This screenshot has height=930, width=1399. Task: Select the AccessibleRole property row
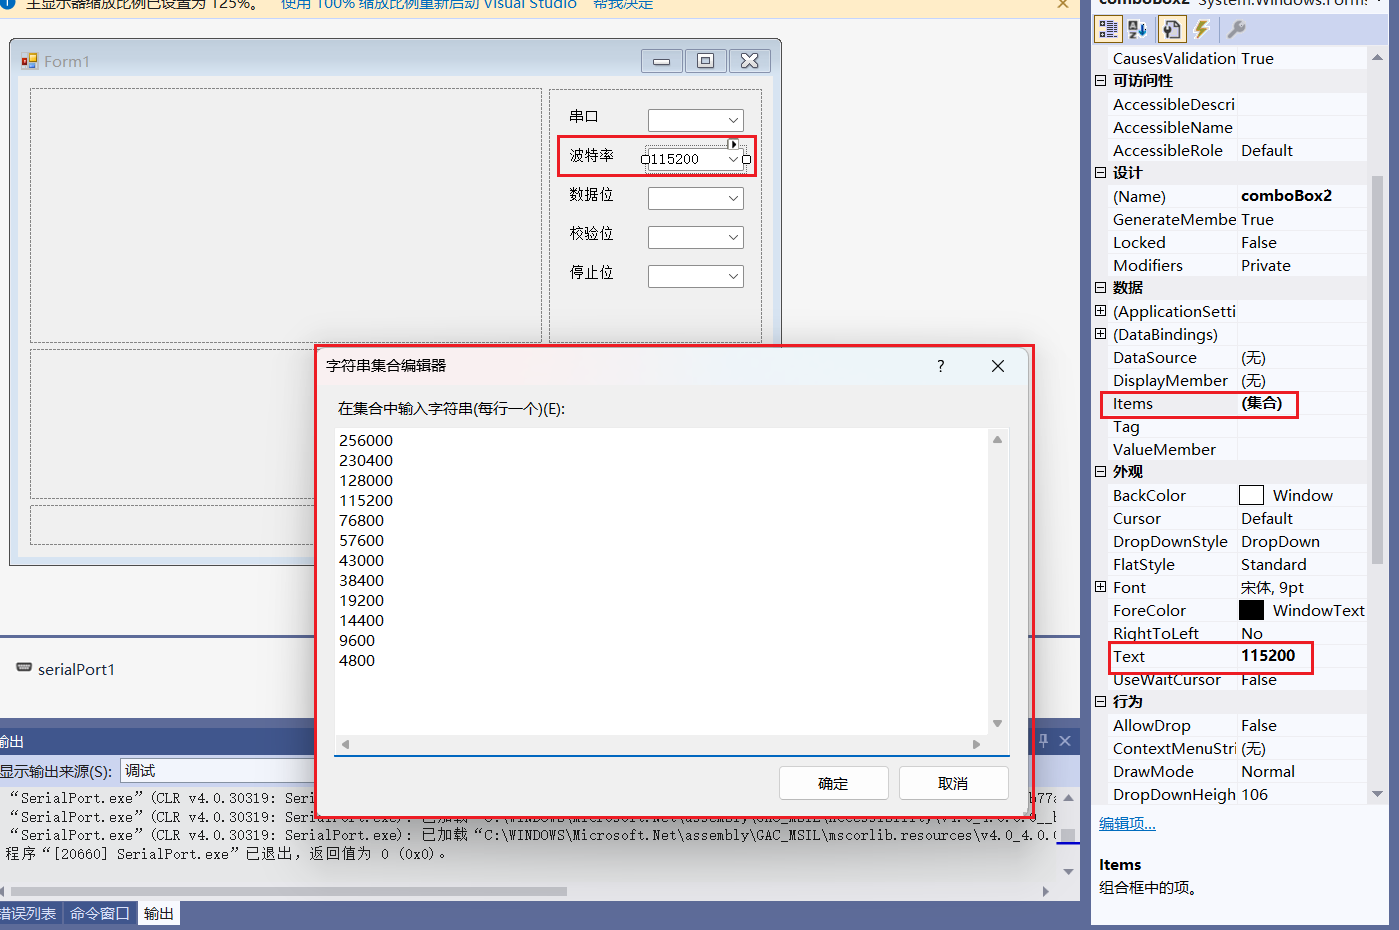pyautogui.click(x=1239, y=150)
